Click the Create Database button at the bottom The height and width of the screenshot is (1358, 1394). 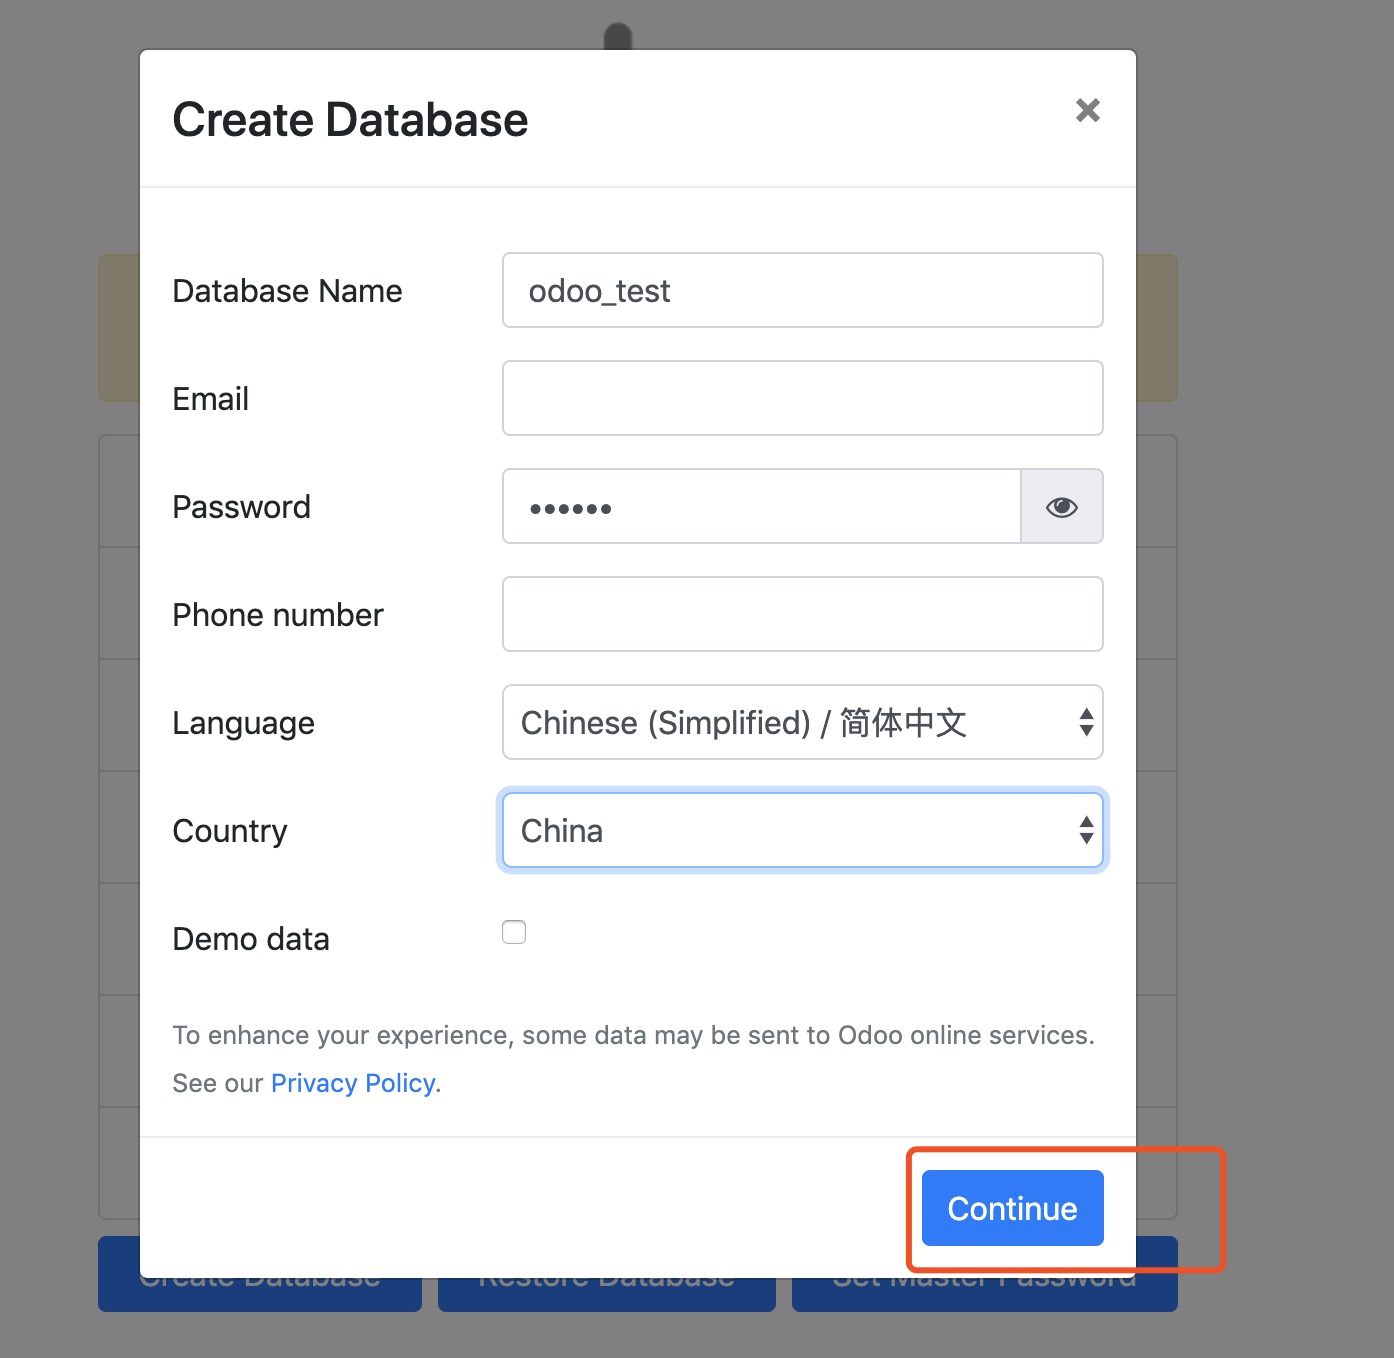click(259, 1275)
